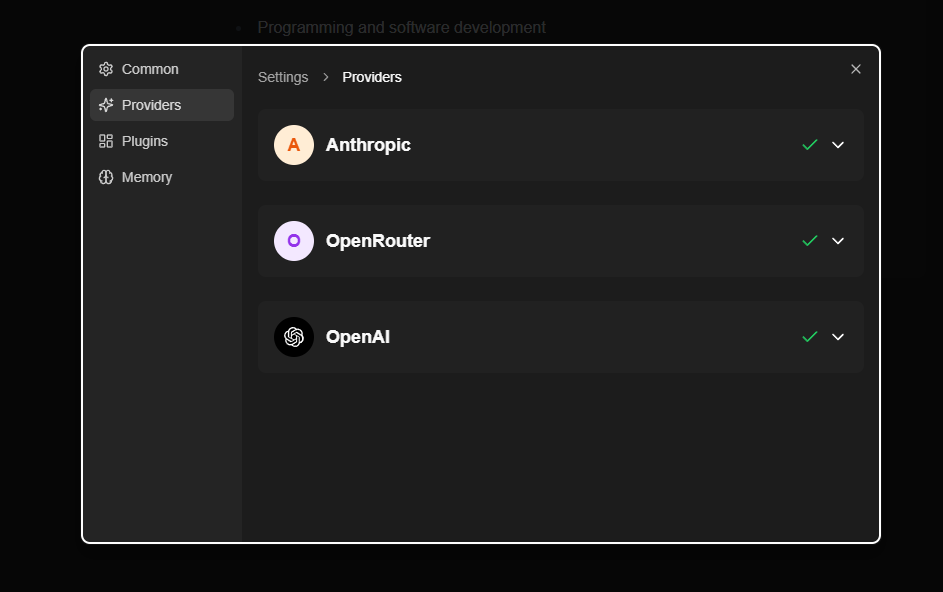This screenshot has width=943, height=592.
Task: Open the Common settings section
Action: click(162, 69)
